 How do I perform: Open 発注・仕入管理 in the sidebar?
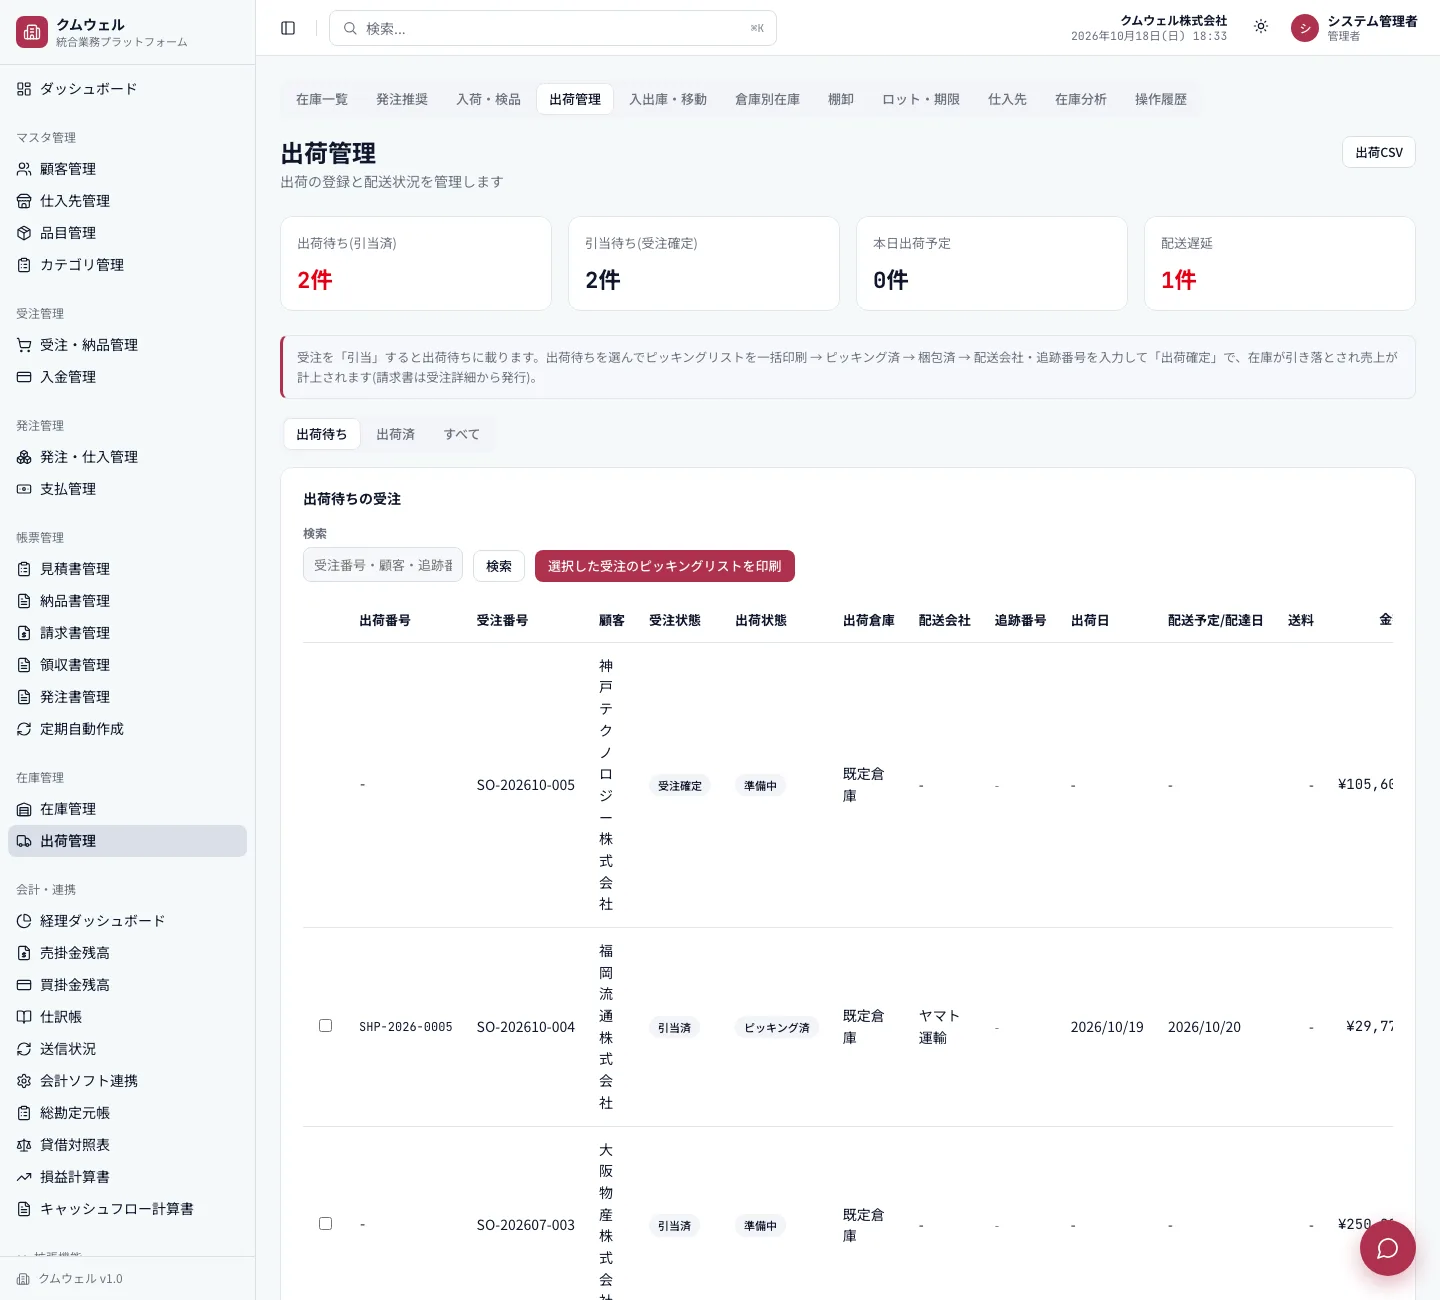(x=128, y=457)
